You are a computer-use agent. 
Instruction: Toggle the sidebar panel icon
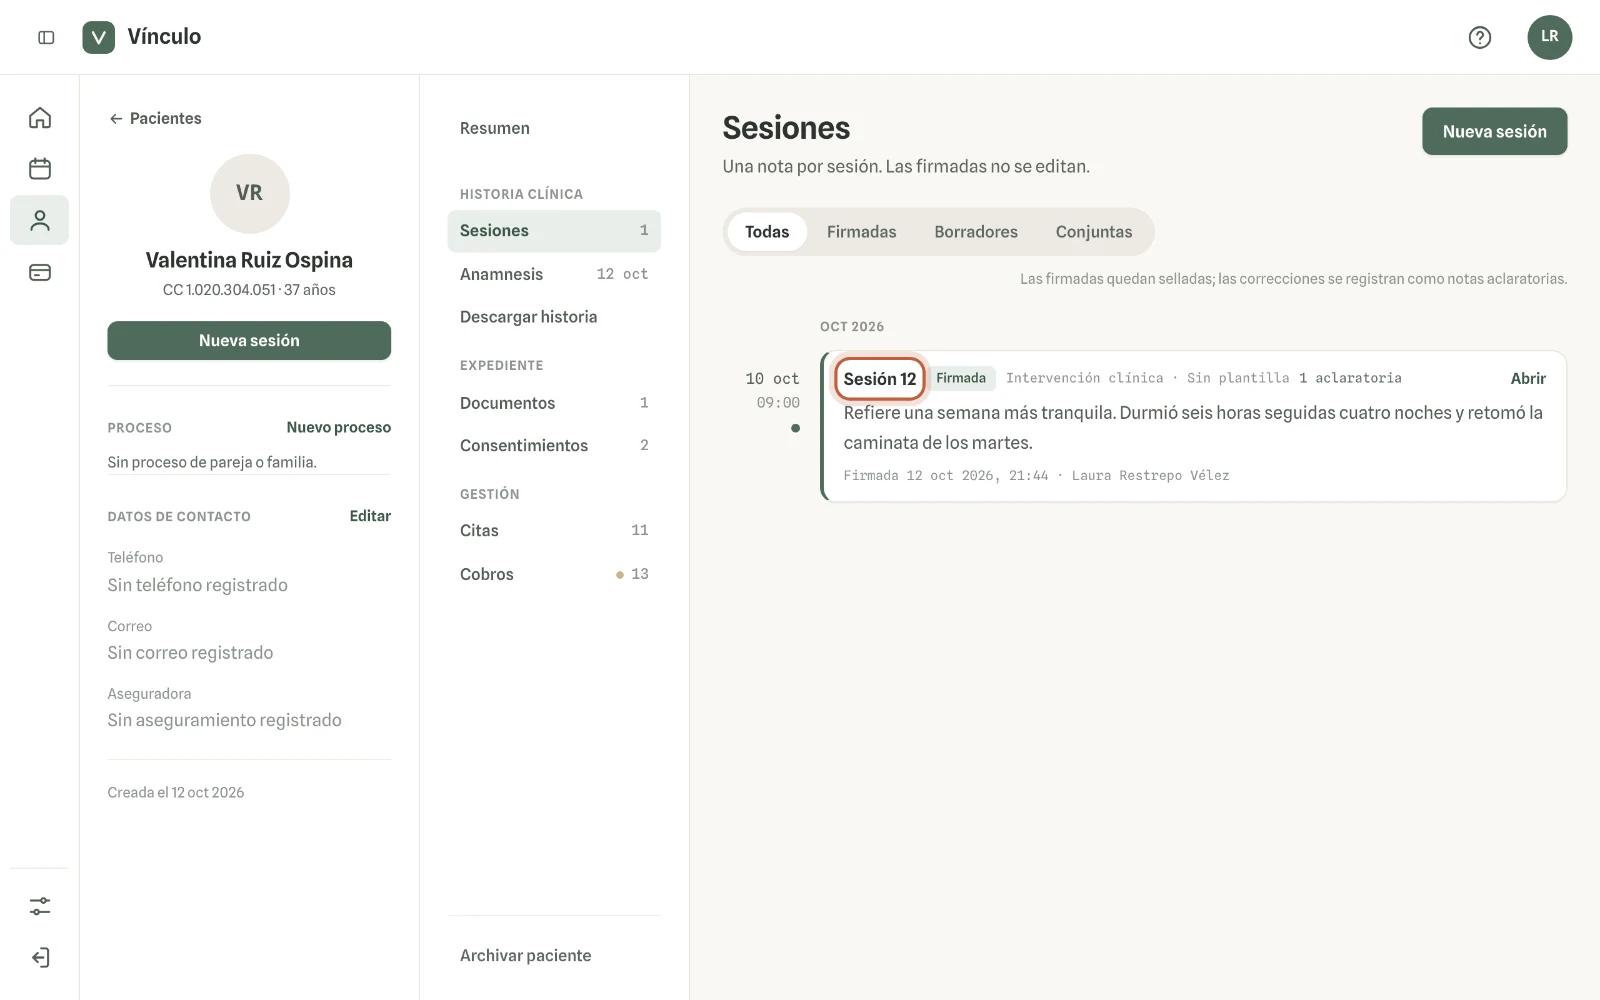click(x=46, y=37)
